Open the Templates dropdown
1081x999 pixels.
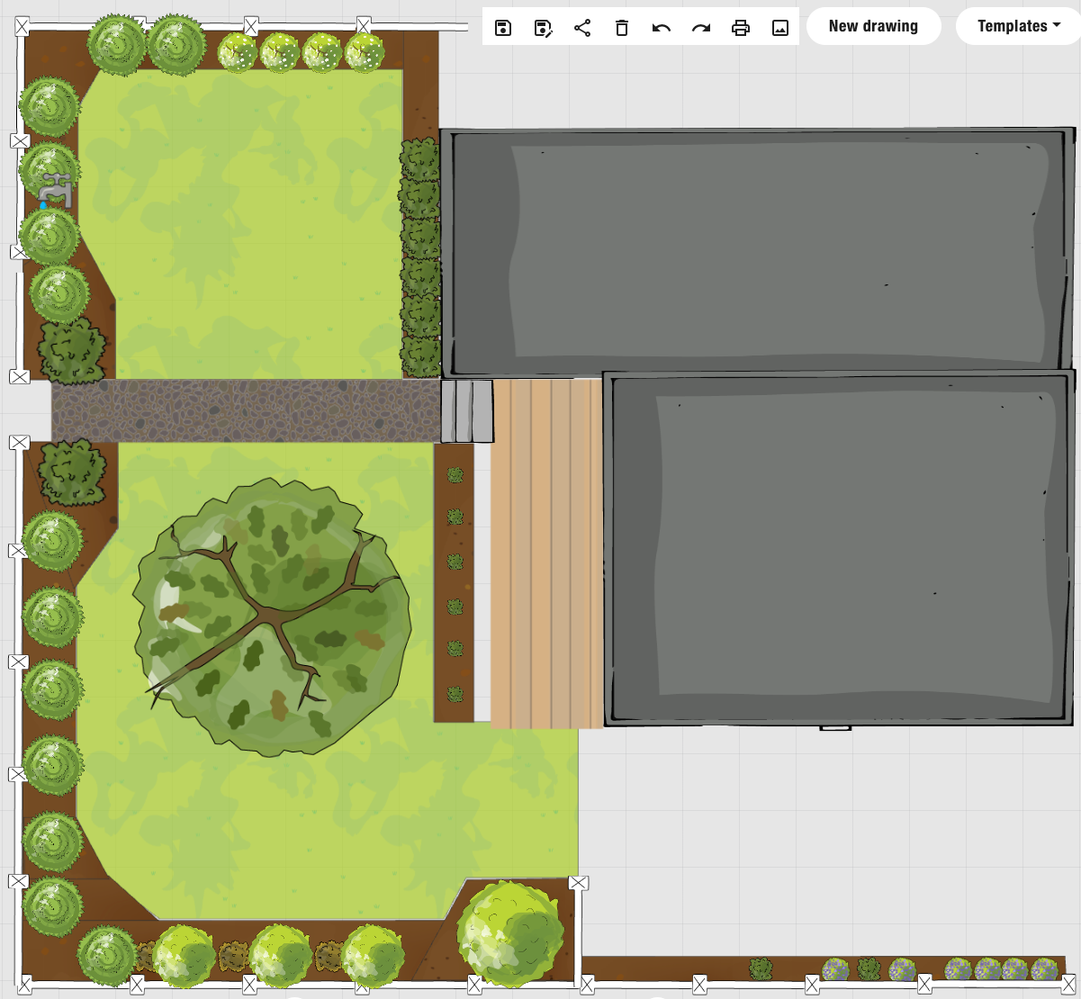[x=1016, y=27]
